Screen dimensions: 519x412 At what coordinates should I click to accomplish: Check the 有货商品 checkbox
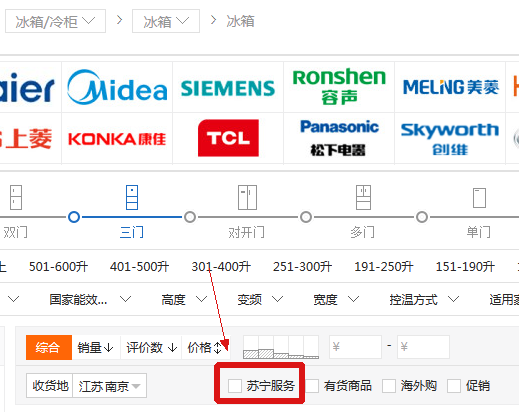312,386
